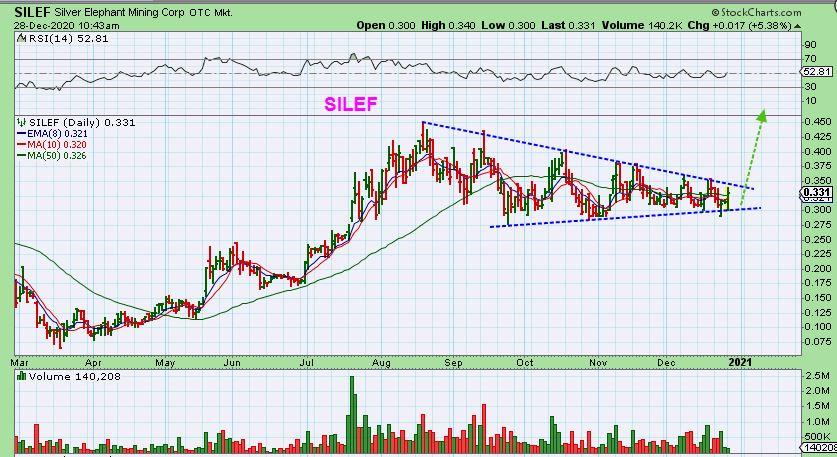Click the SILEF (Daily) 0.331 legend
The height and width of the screenshot is (457, 837).
click(x=82, y=122)
